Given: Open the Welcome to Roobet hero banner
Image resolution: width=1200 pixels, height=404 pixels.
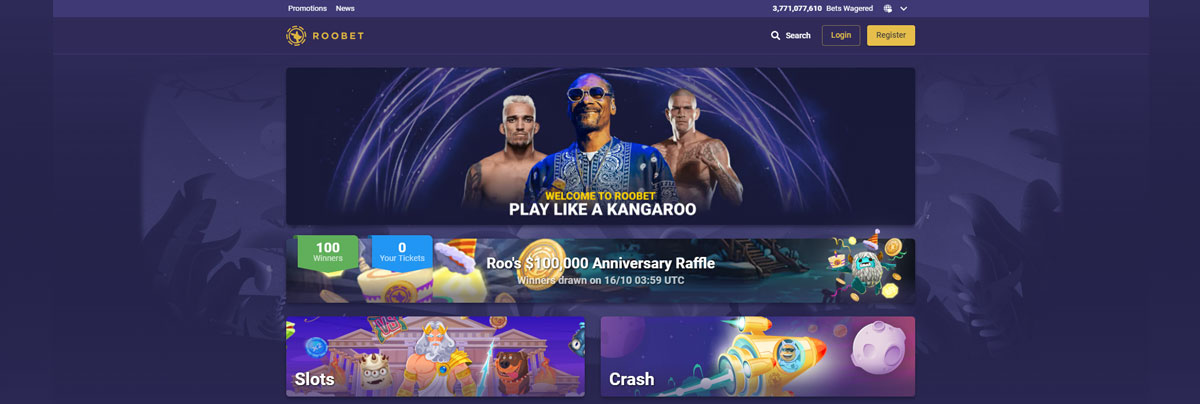Looking at the screenshot, I should [x=600, y=146].
